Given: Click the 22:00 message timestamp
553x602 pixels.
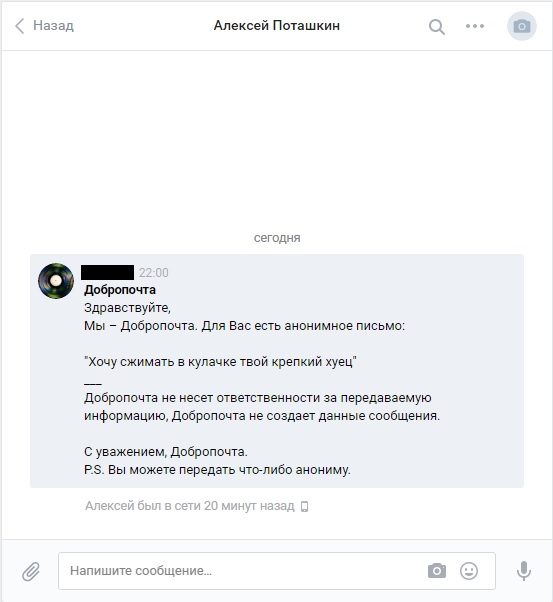Looking at the screenshot, I should [154, 273].
